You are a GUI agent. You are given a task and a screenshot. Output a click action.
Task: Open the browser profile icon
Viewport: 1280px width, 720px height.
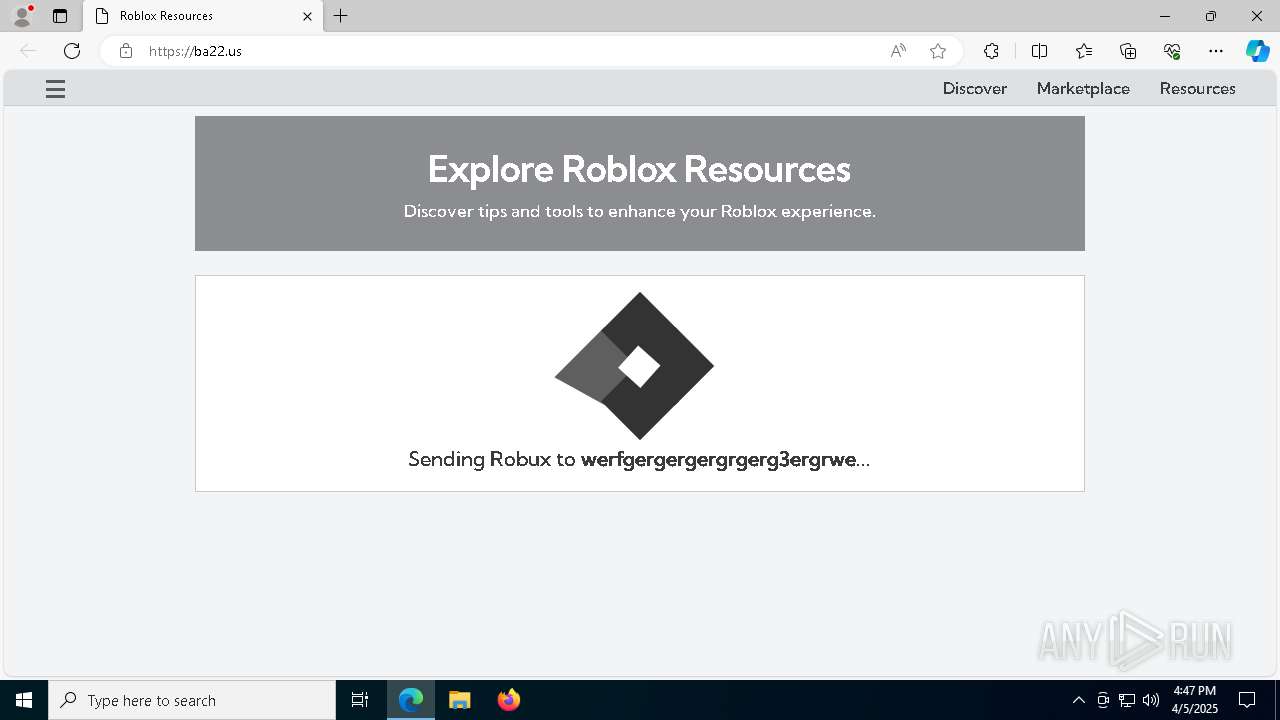tap(22, 16)
